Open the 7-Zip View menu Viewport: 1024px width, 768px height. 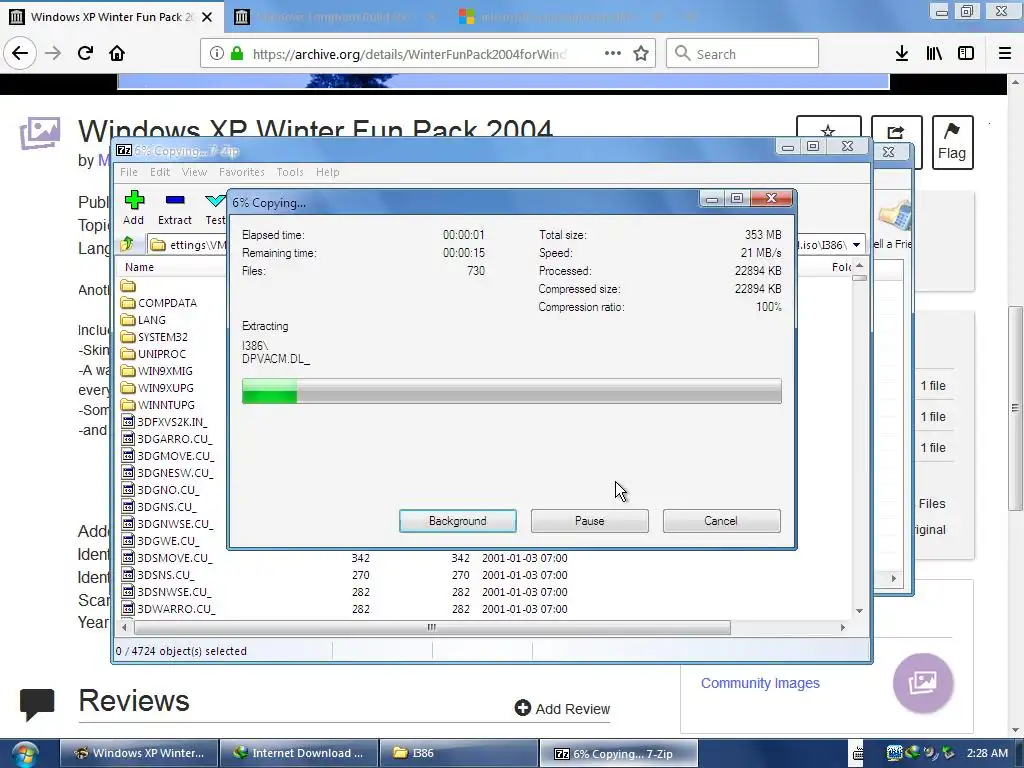pyautogui.click(x=195, y=172)
